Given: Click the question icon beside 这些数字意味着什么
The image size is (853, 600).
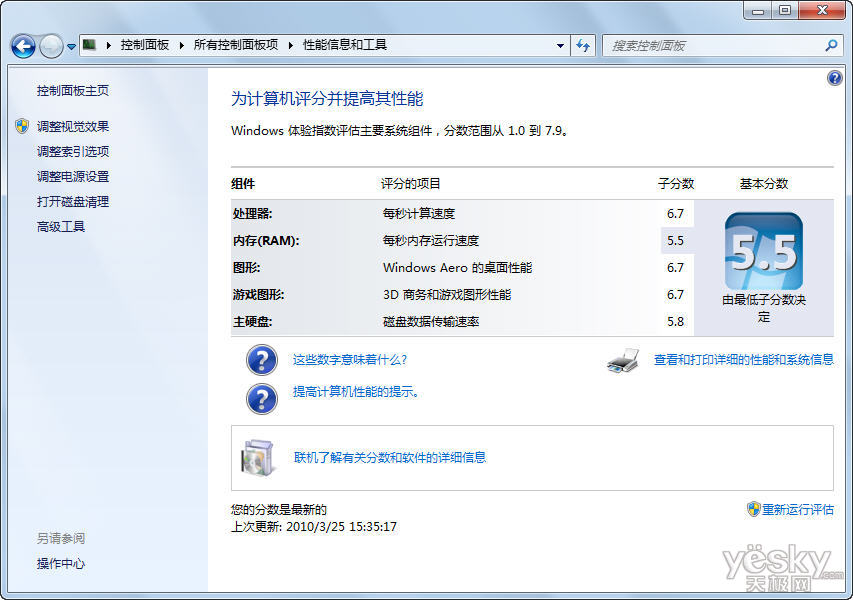Looking at the screenshot, I should (x=262, y=360).
